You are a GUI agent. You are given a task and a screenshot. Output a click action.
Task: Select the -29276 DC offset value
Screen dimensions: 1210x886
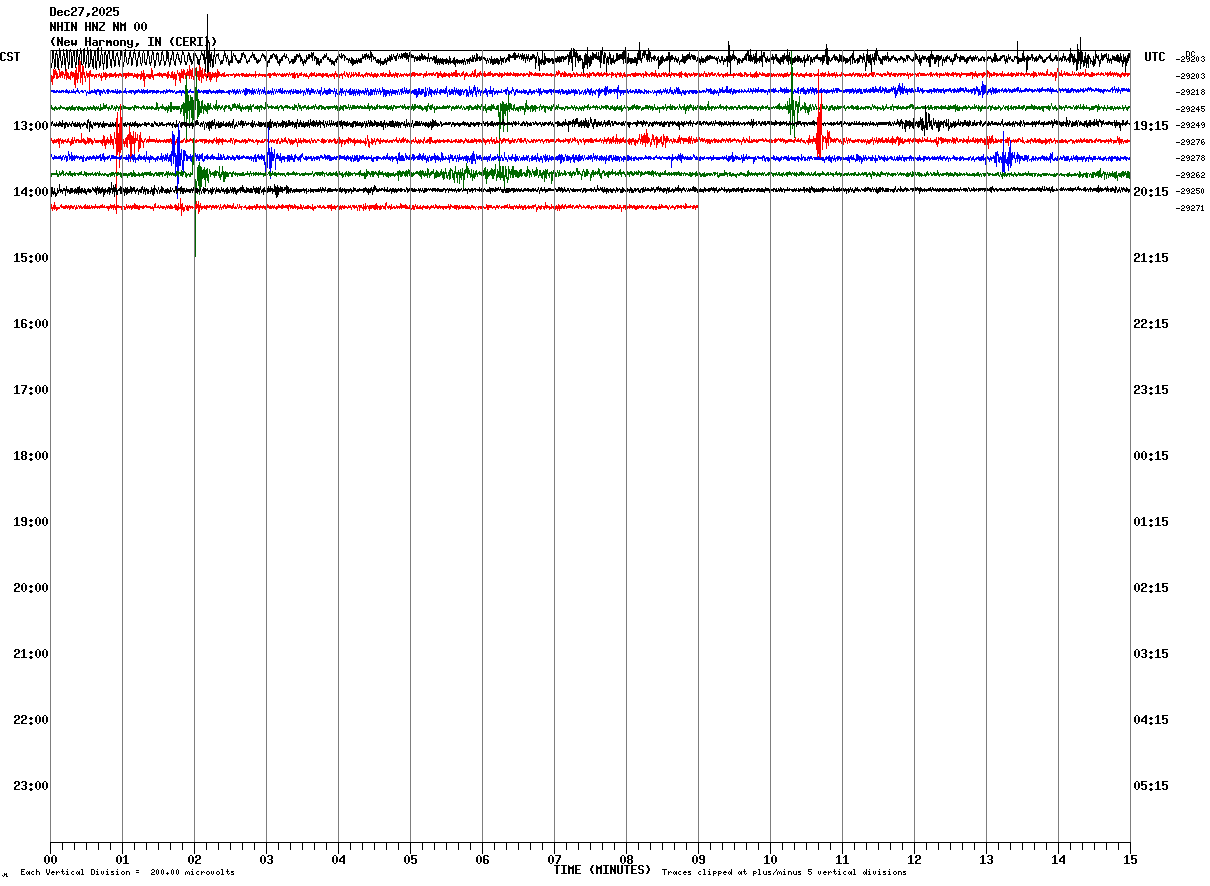click(x=1191, y=142)
